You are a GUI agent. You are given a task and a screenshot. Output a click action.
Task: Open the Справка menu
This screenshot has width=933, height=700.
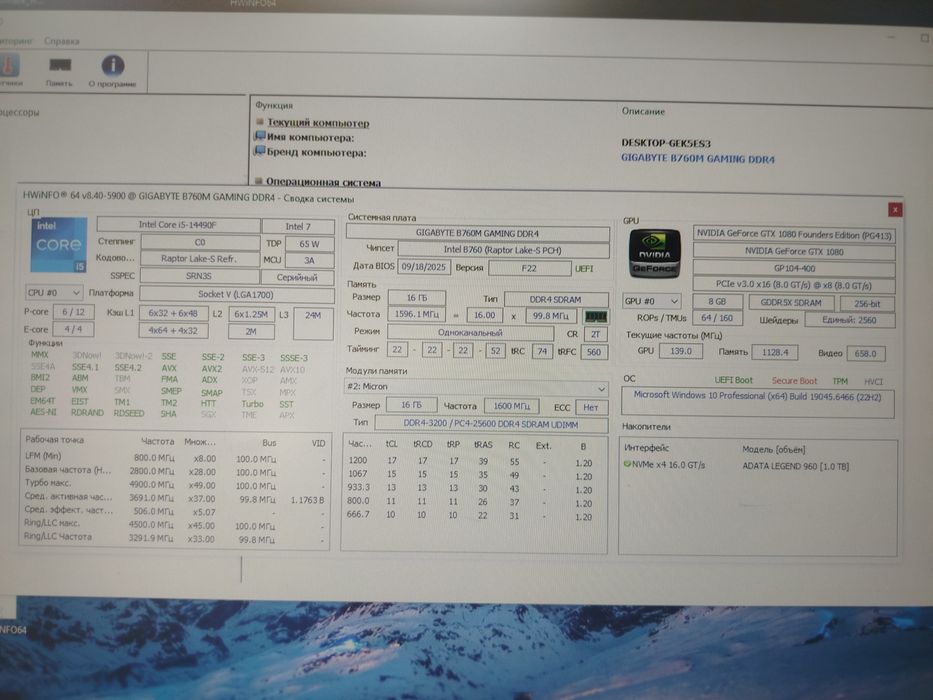(61, 41)
